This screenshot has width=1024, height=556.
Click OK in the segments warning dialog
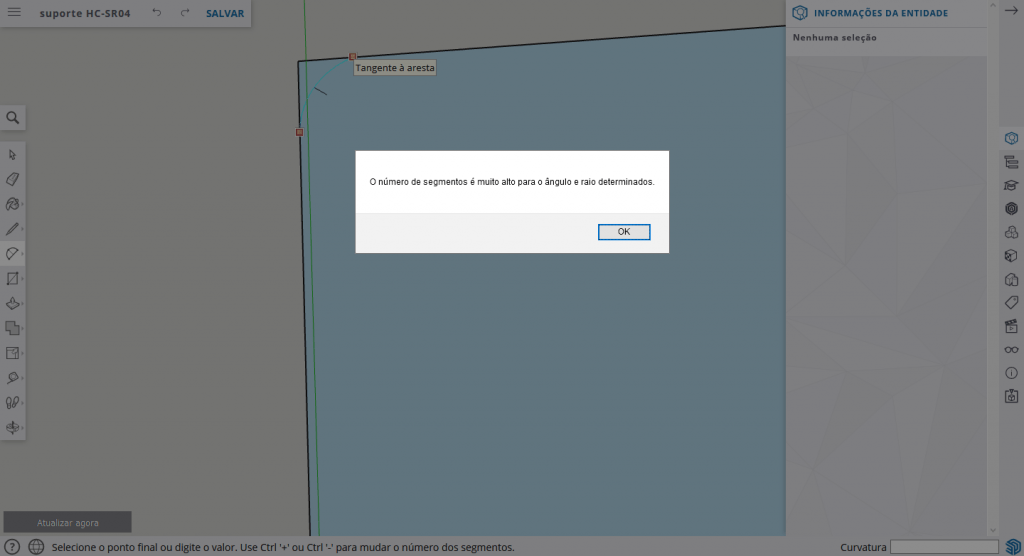(624, 232)
